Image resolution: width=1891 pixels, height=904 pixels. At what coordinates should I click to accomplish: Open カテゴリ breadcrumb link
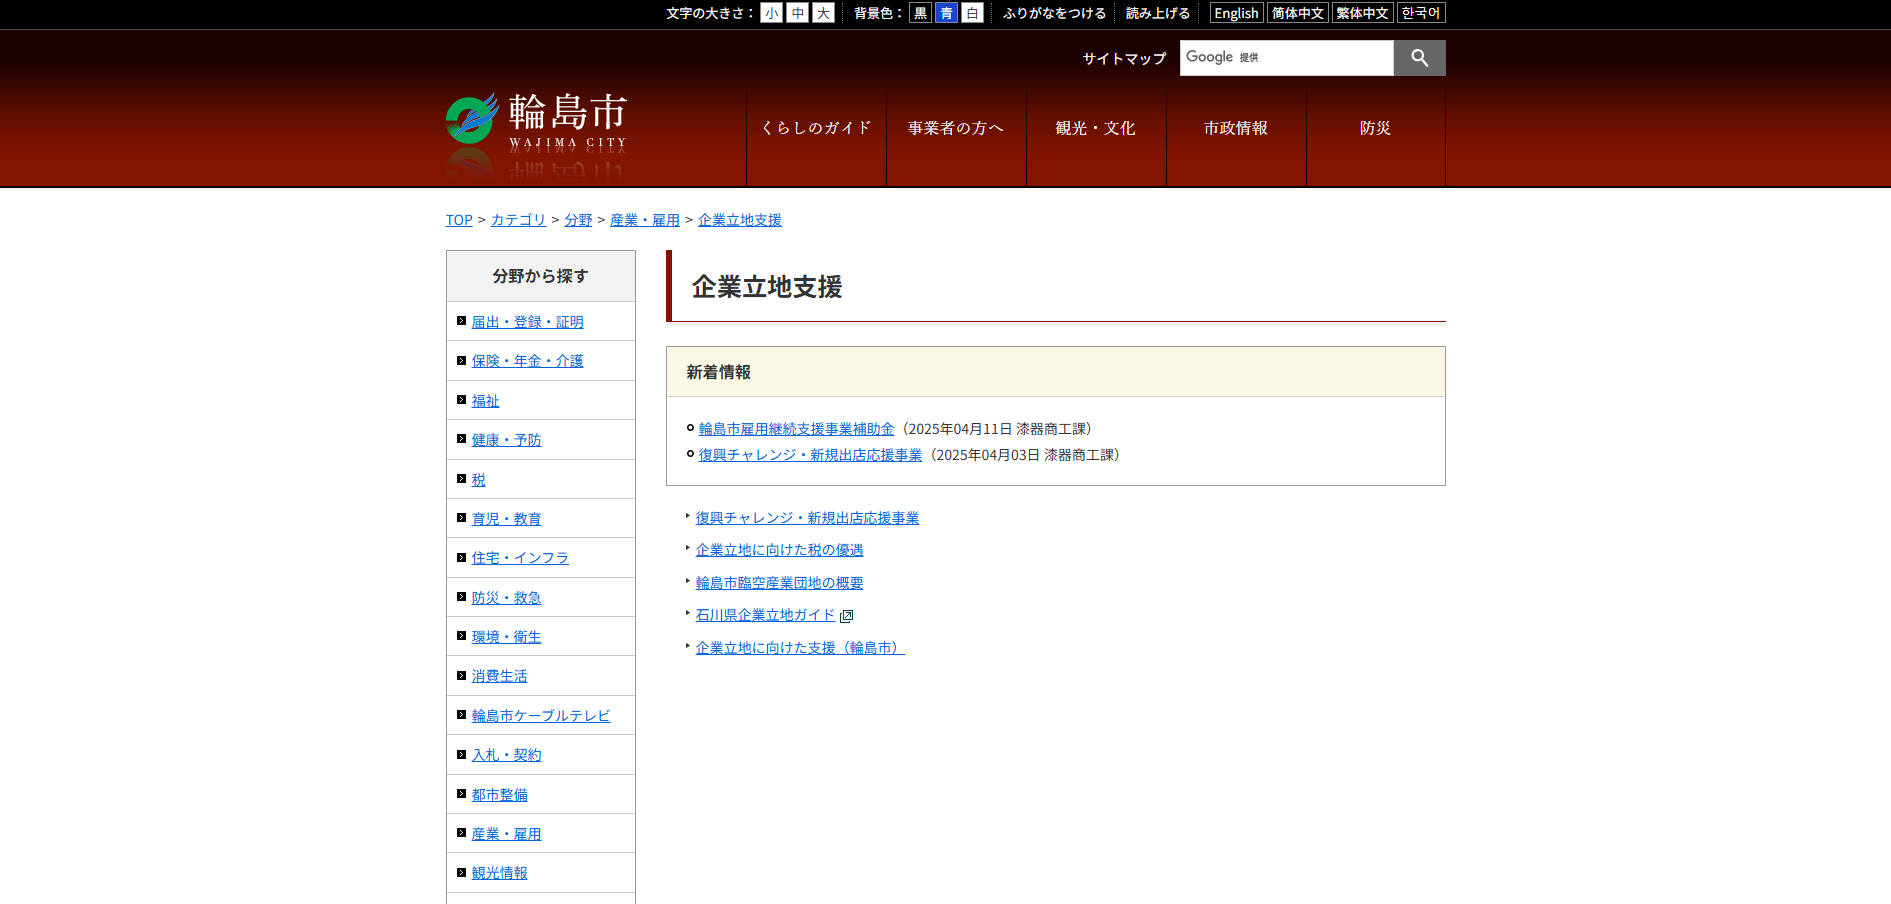tap(518, 220)
